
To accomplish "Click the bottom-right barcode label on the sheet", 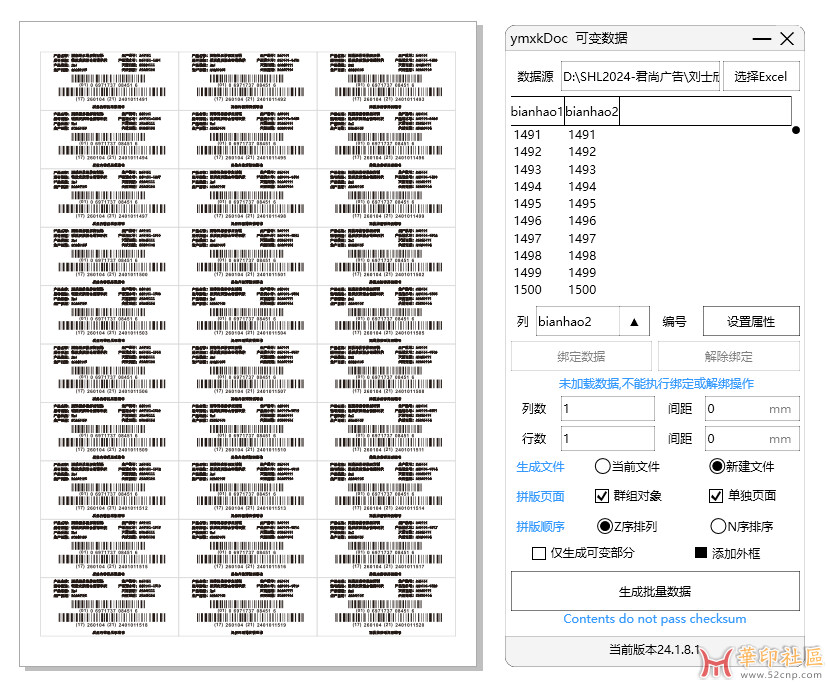I will pyautogui.click(x=386, y=607).
